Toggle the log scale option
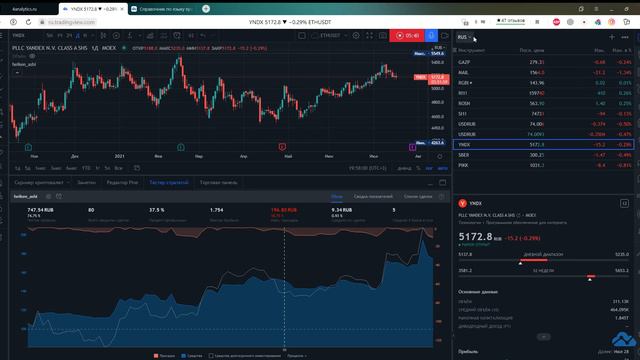The height and width of the screenshot is (360, 640). (429, 168)
